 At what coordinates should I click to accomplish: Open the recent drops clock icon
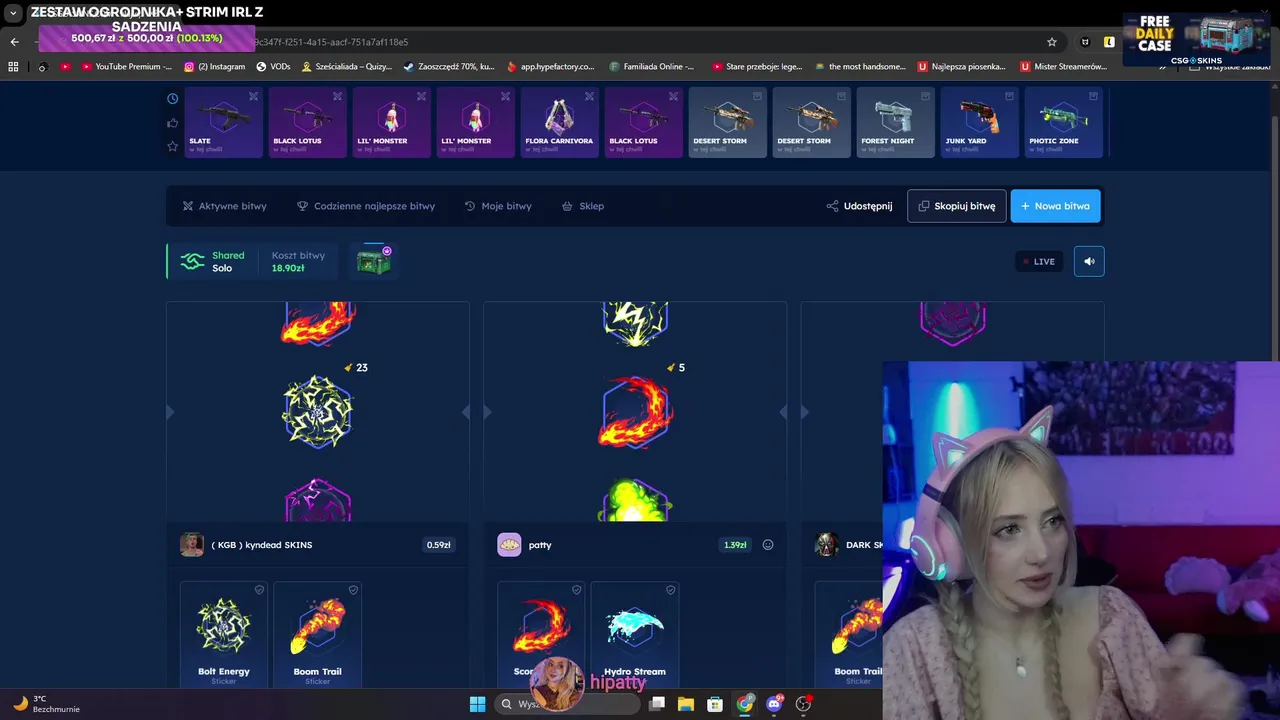pyautogui.click(x=173, y=99)
